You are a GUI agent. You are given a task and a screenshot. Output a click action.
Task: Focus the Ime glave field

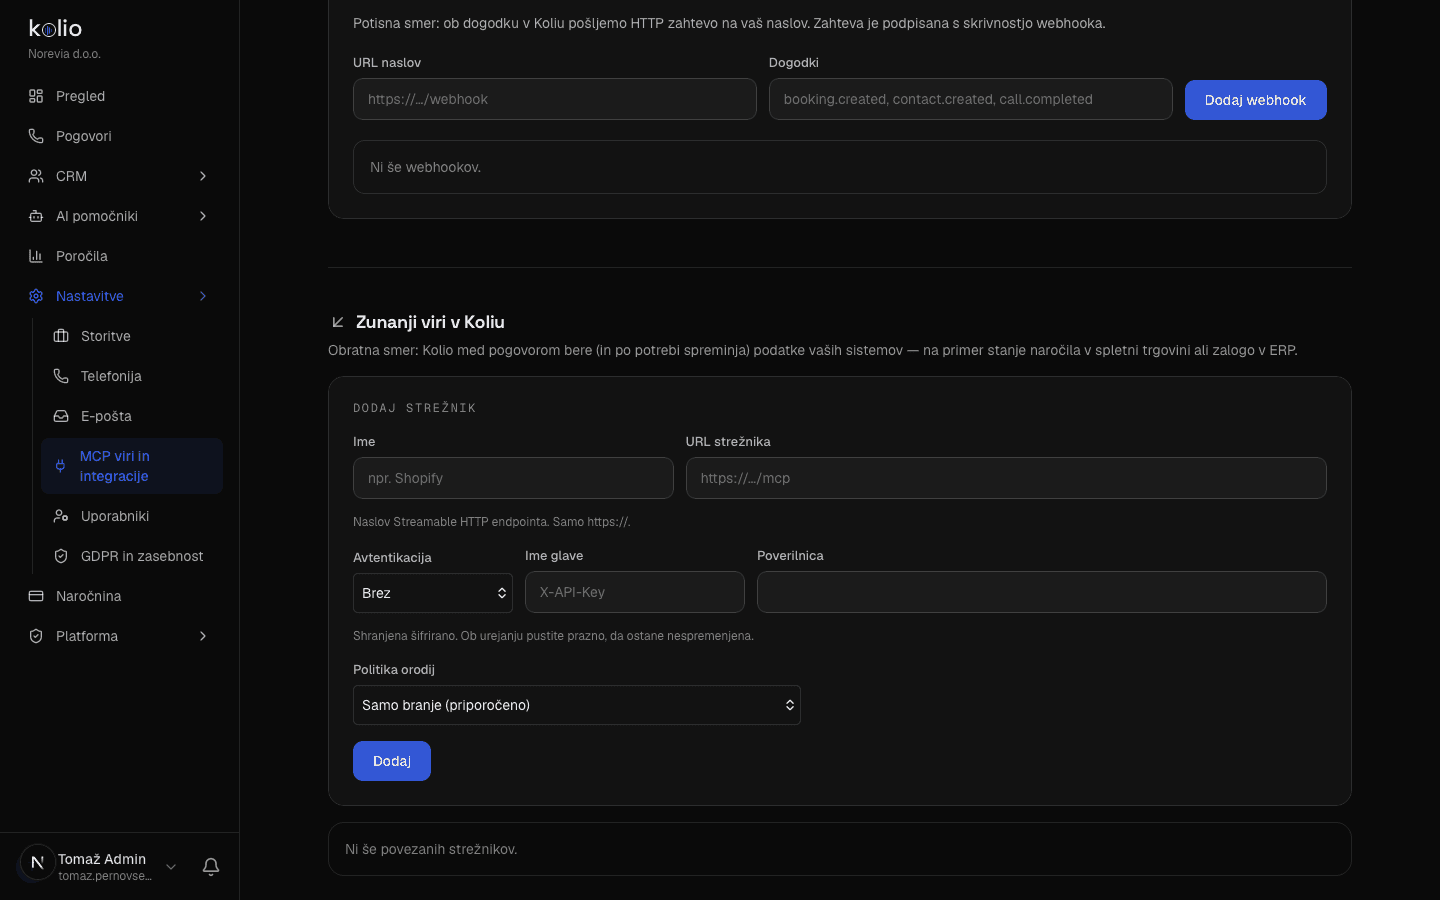635,592
